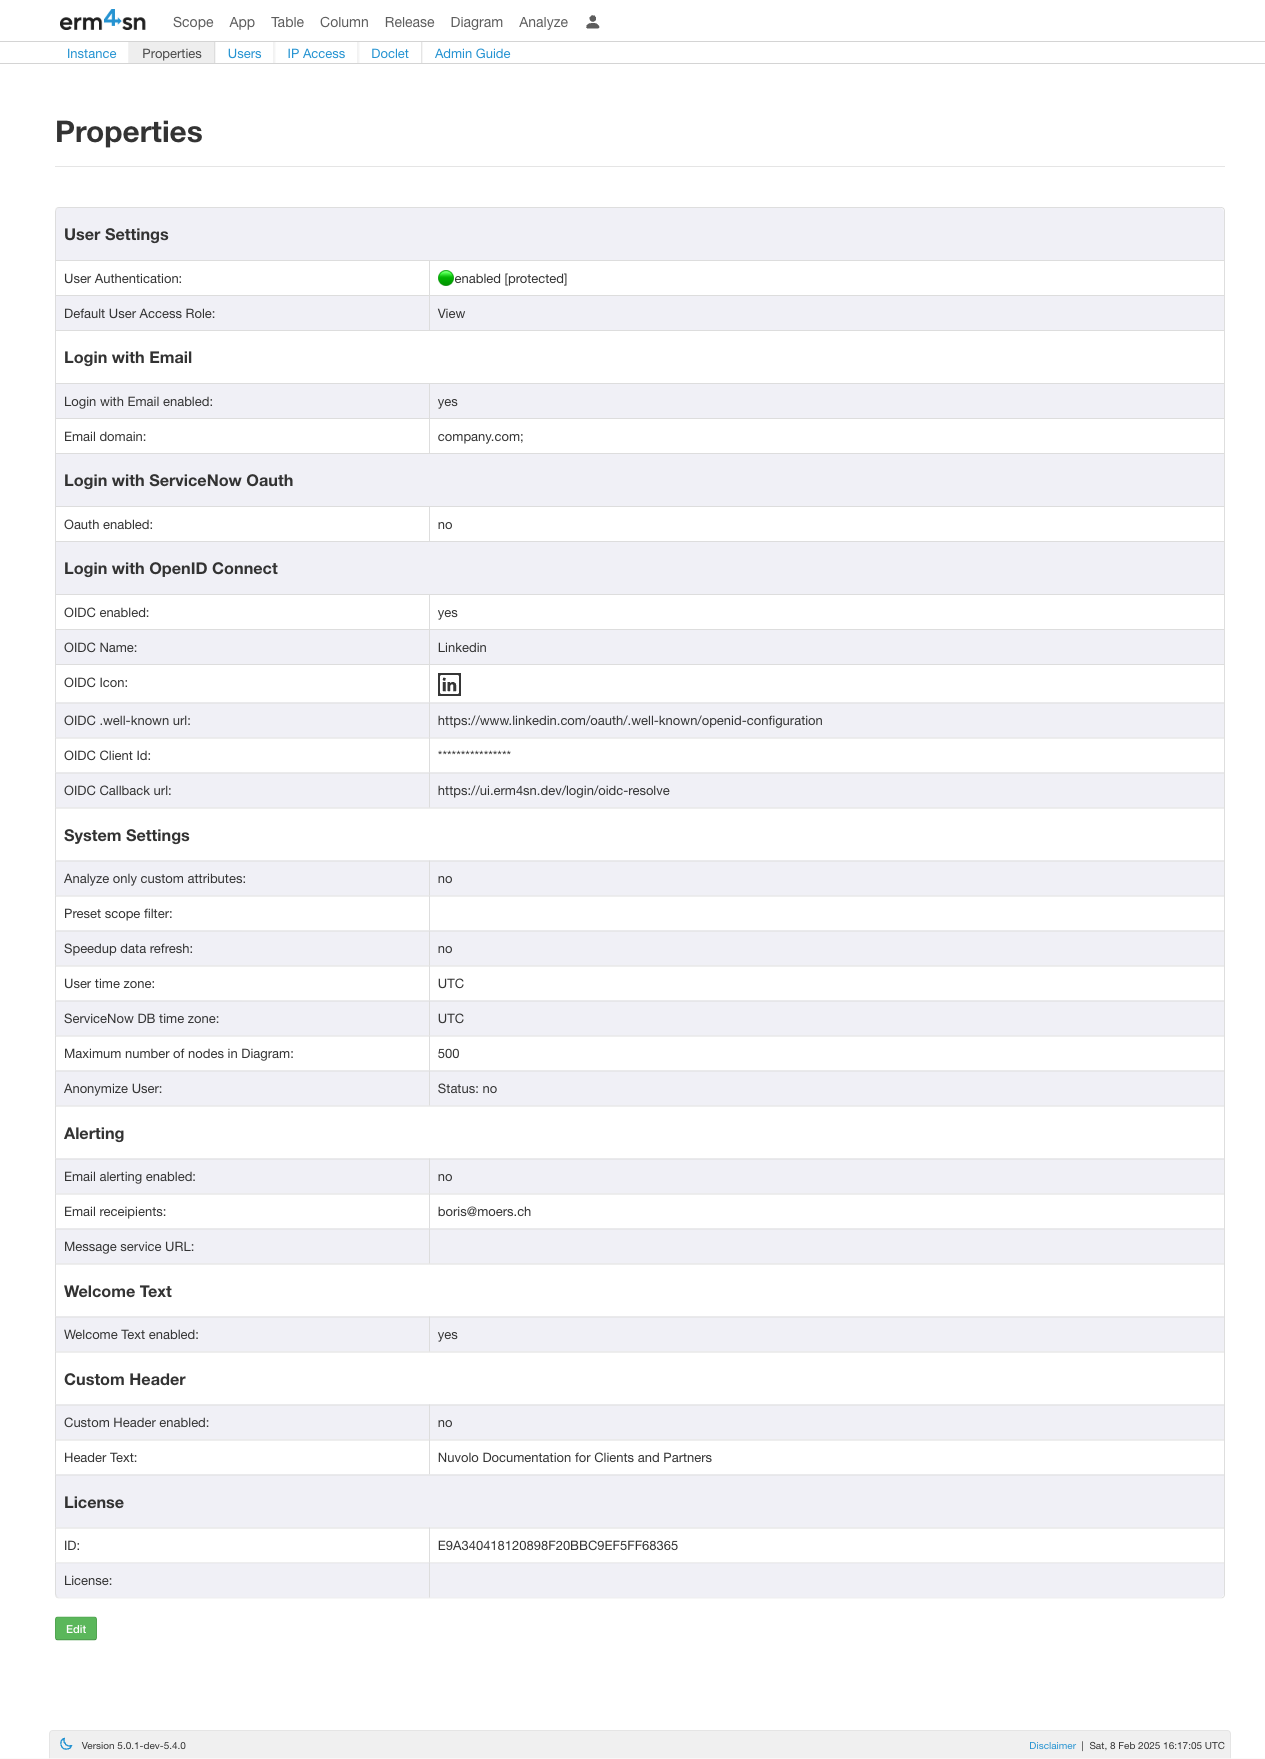Open the Release menu

point(409,22)
